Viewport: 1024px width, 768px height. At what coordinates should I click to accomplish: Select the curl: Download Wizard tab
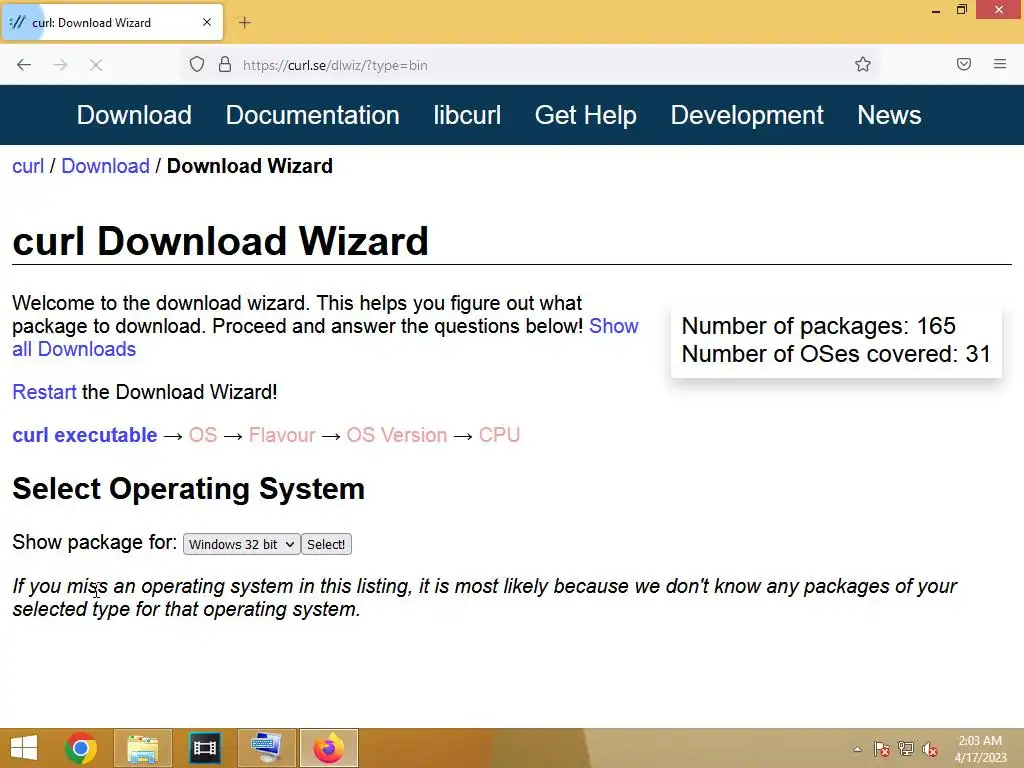click(112, 22)
